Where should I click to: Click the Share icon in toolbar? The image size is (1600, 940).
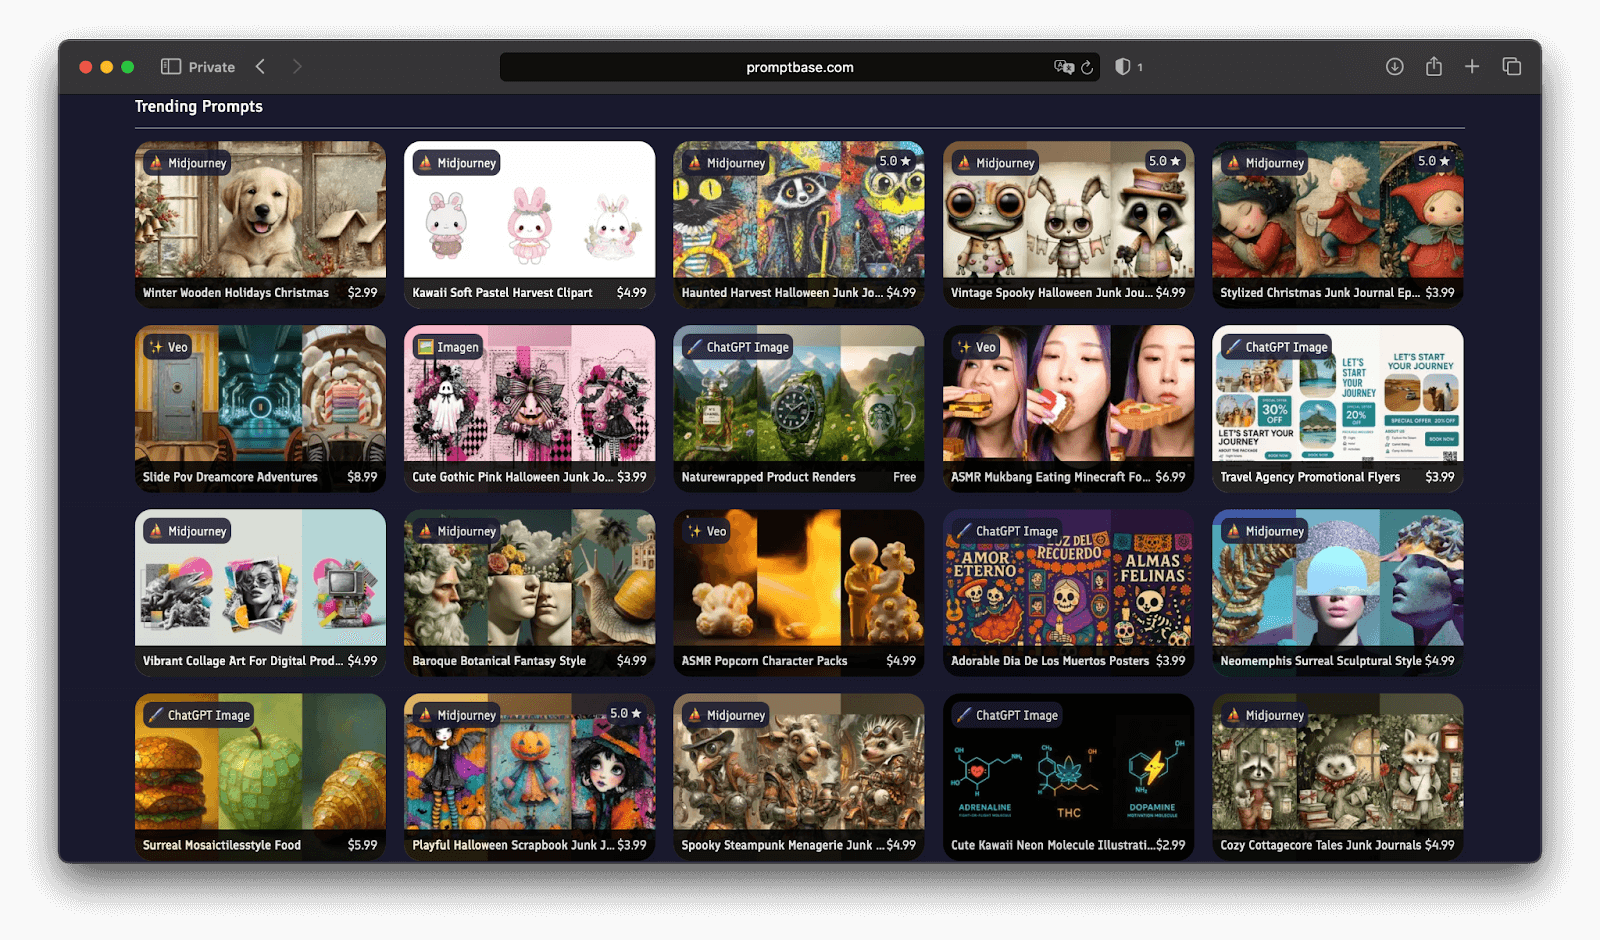tap(1434, 67)
